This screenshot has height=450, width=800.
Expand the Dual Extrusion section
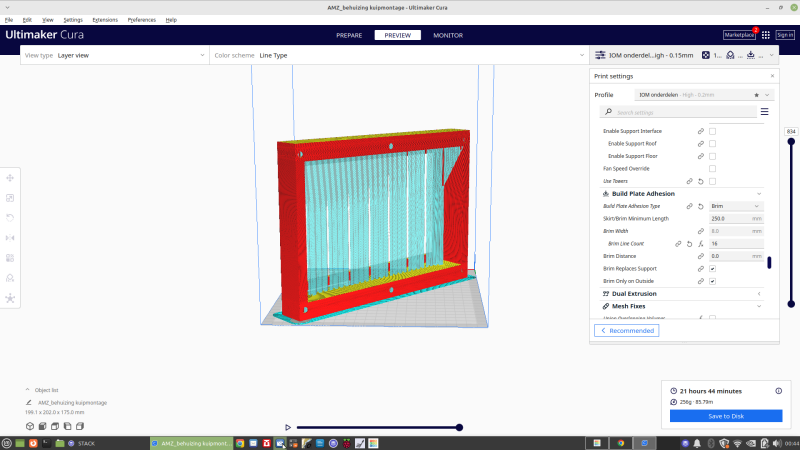click(x=680, y=294)
